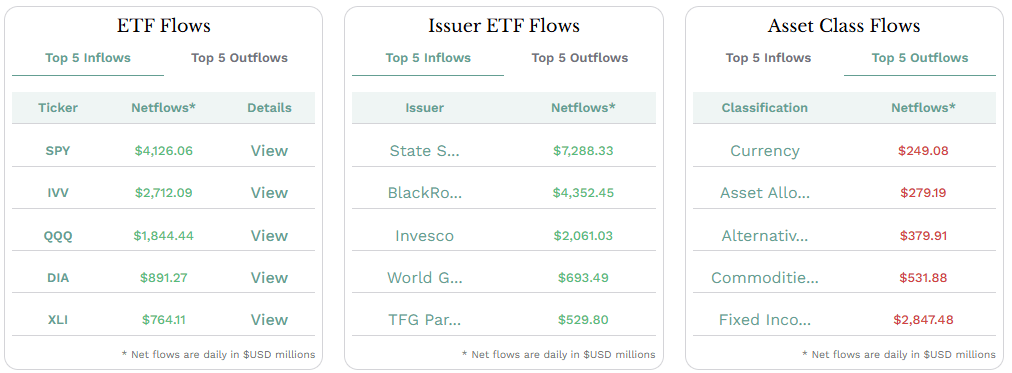
Task: Click the SPY ticker link
Action: [x=58, y=151]
